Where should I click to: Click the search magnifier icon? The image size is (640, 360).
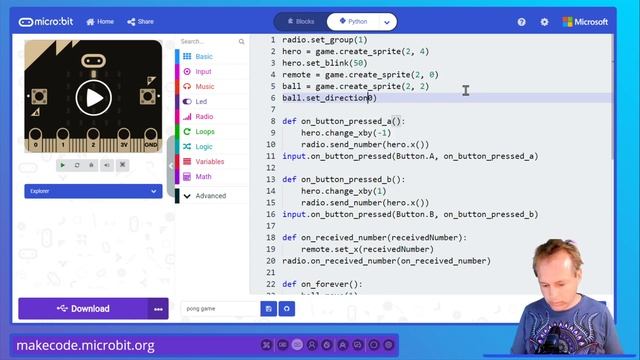tap(241, 42)
